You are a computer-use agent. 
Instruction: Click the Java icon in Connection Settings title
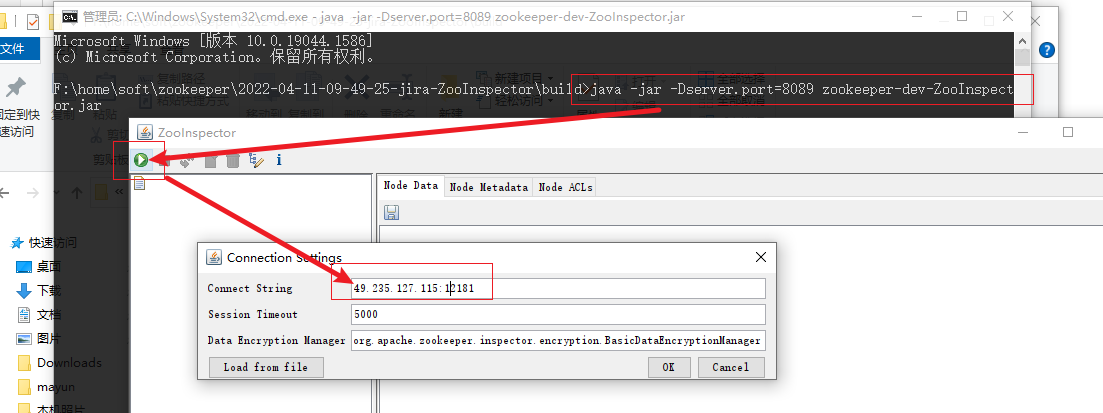click(214, 258)
